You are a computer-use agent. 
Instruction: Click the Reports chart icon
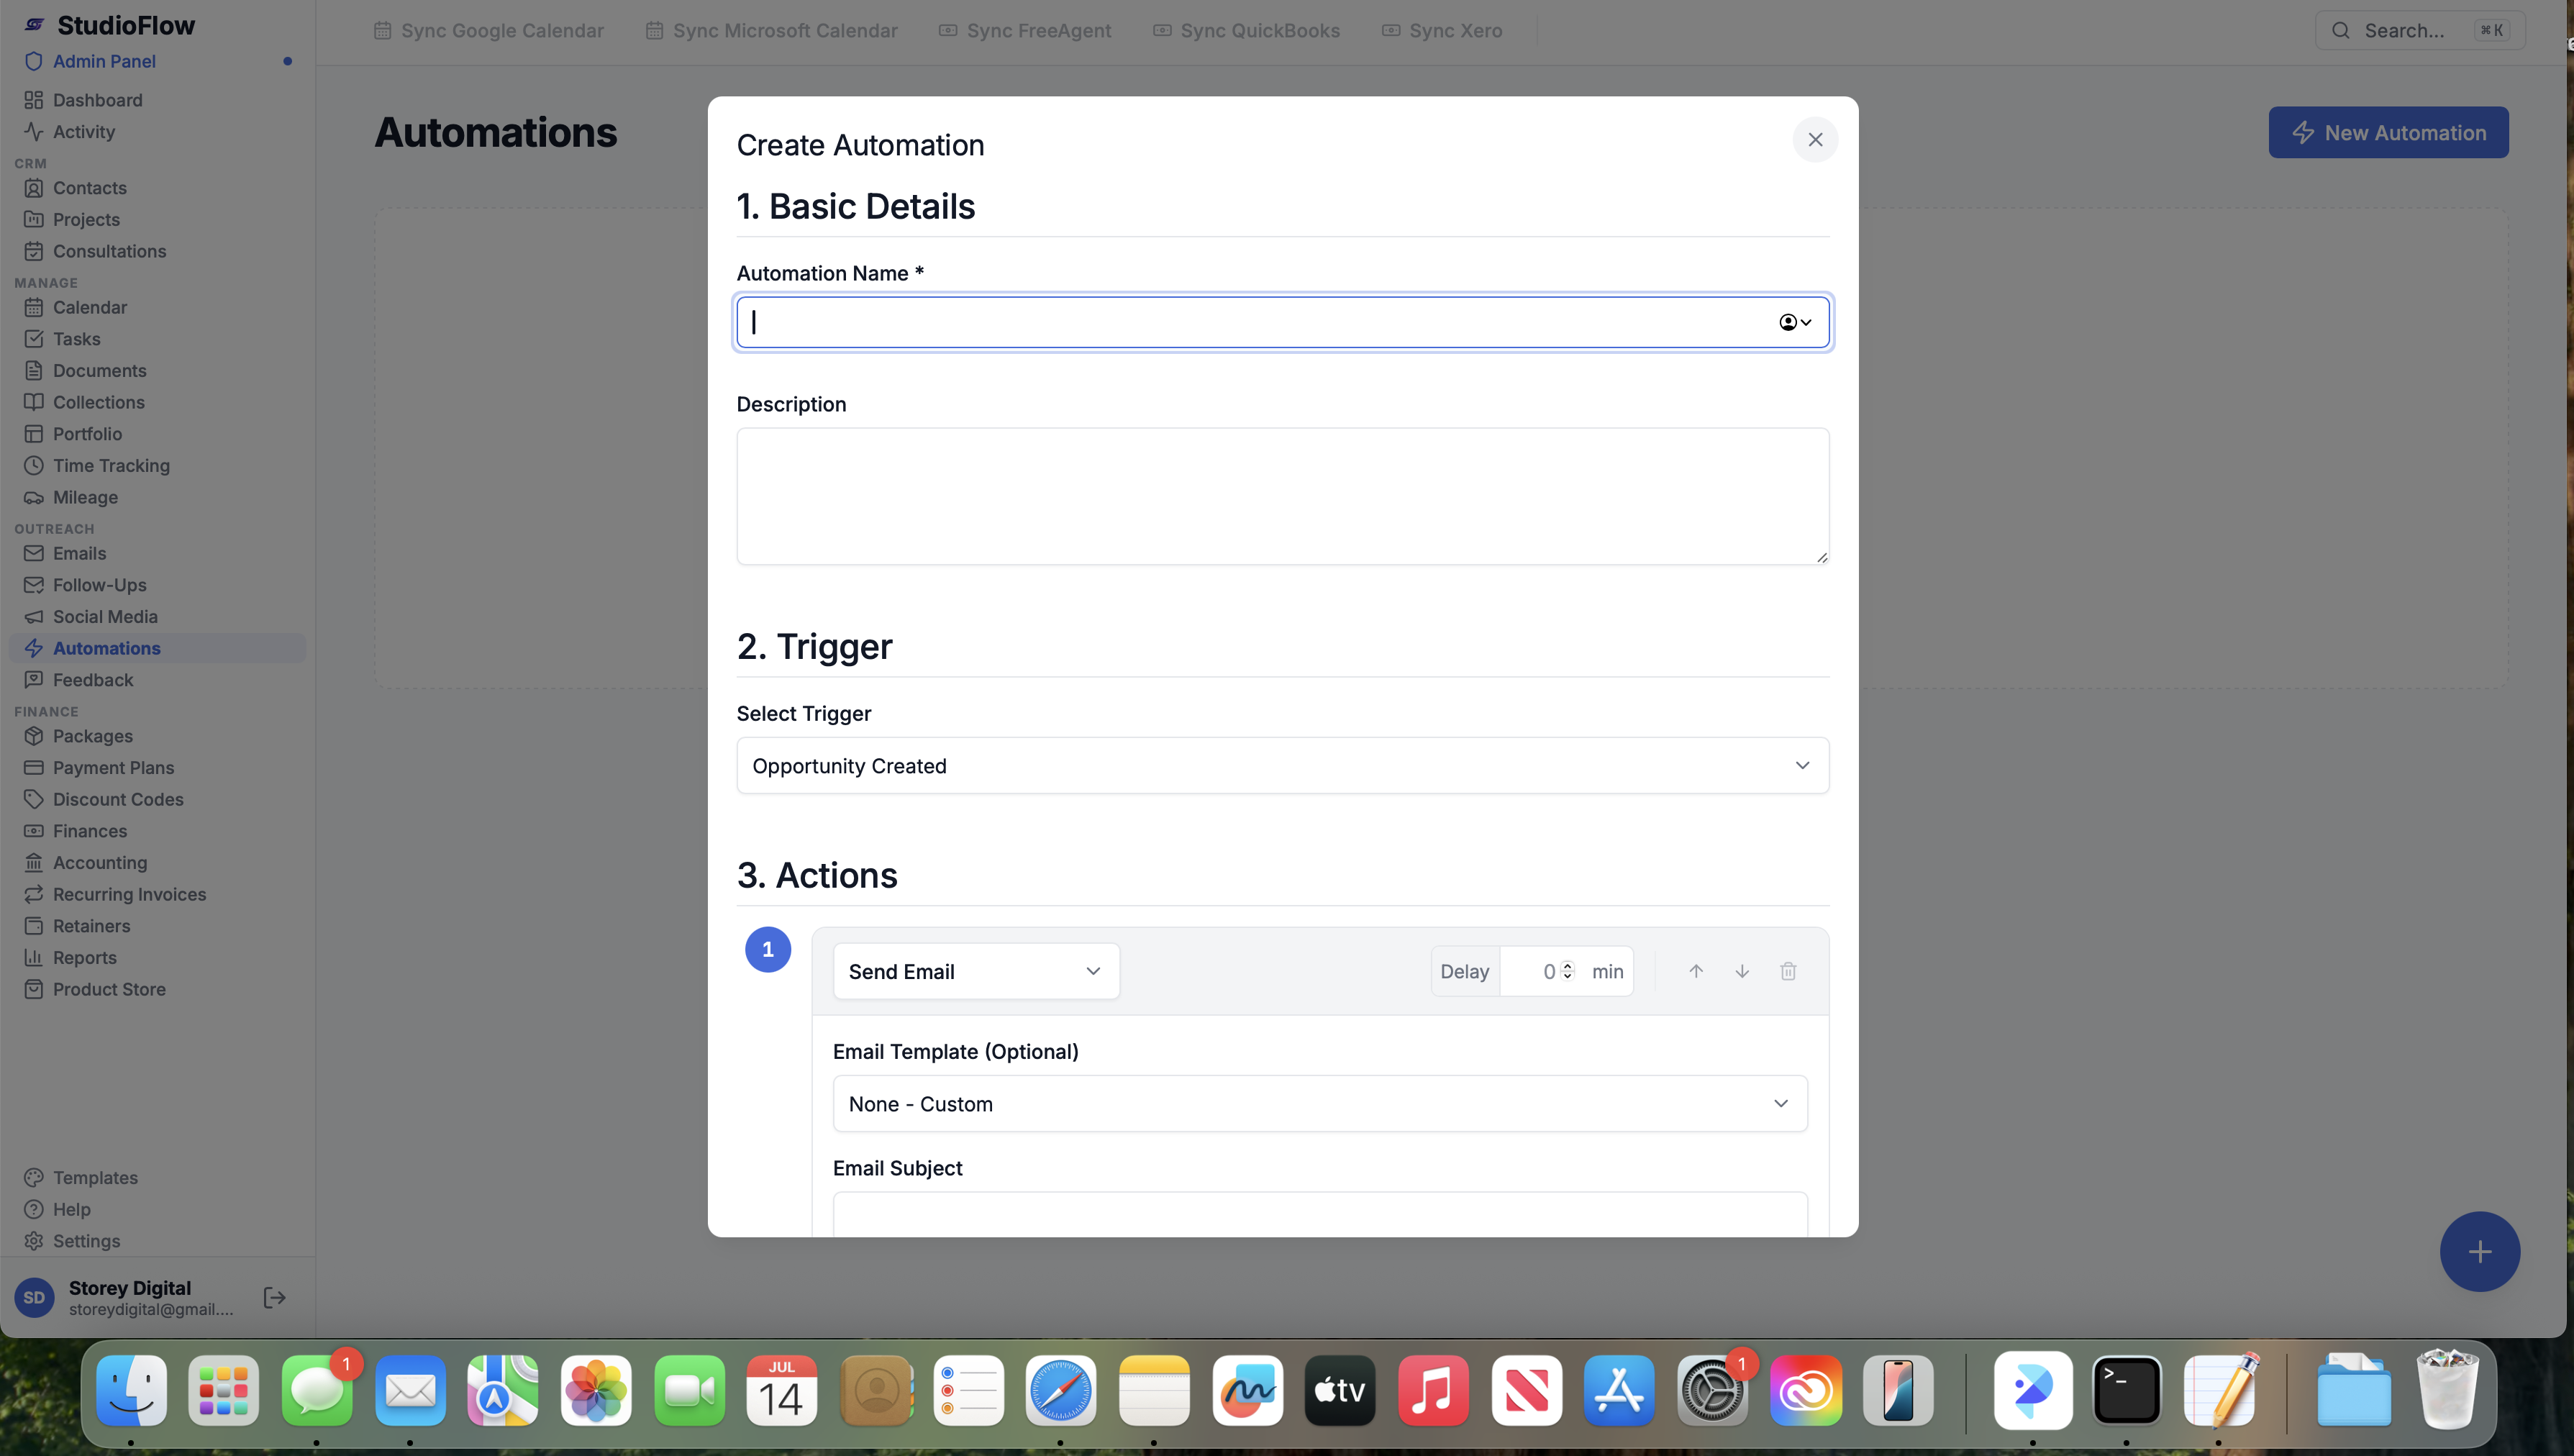[34, 958]
